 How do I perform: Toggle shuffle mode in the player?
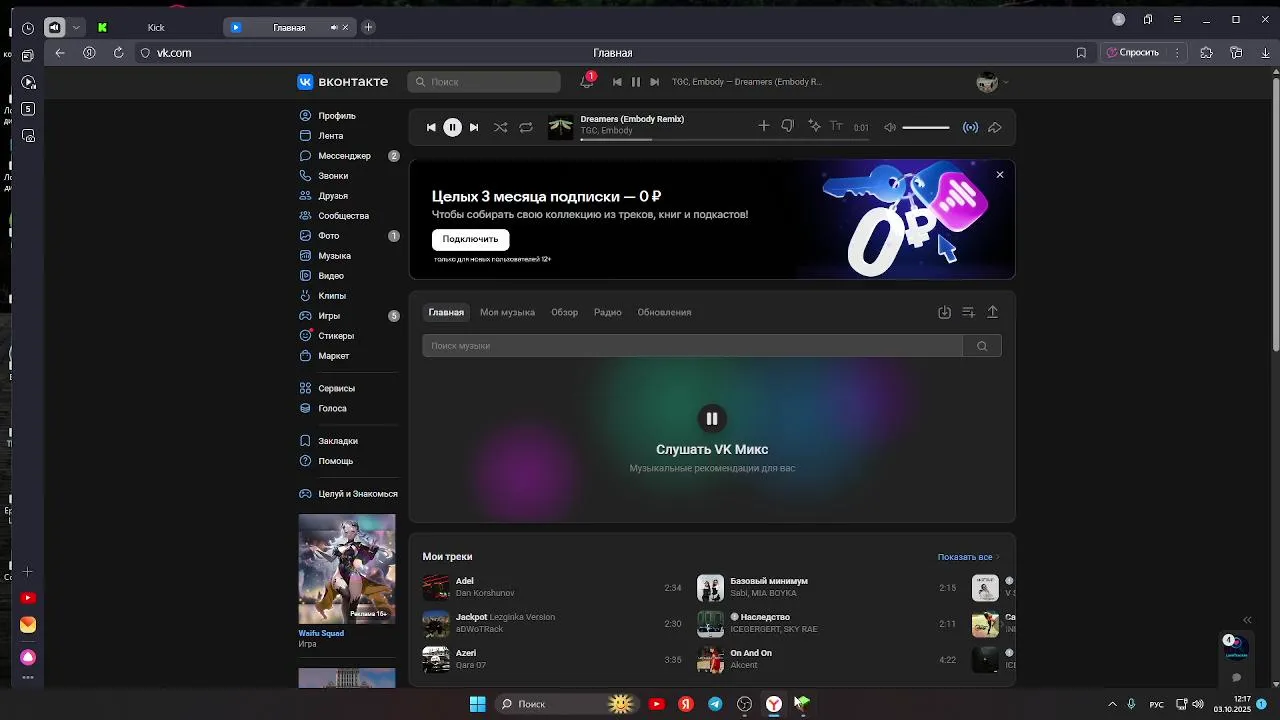(500, 127)
